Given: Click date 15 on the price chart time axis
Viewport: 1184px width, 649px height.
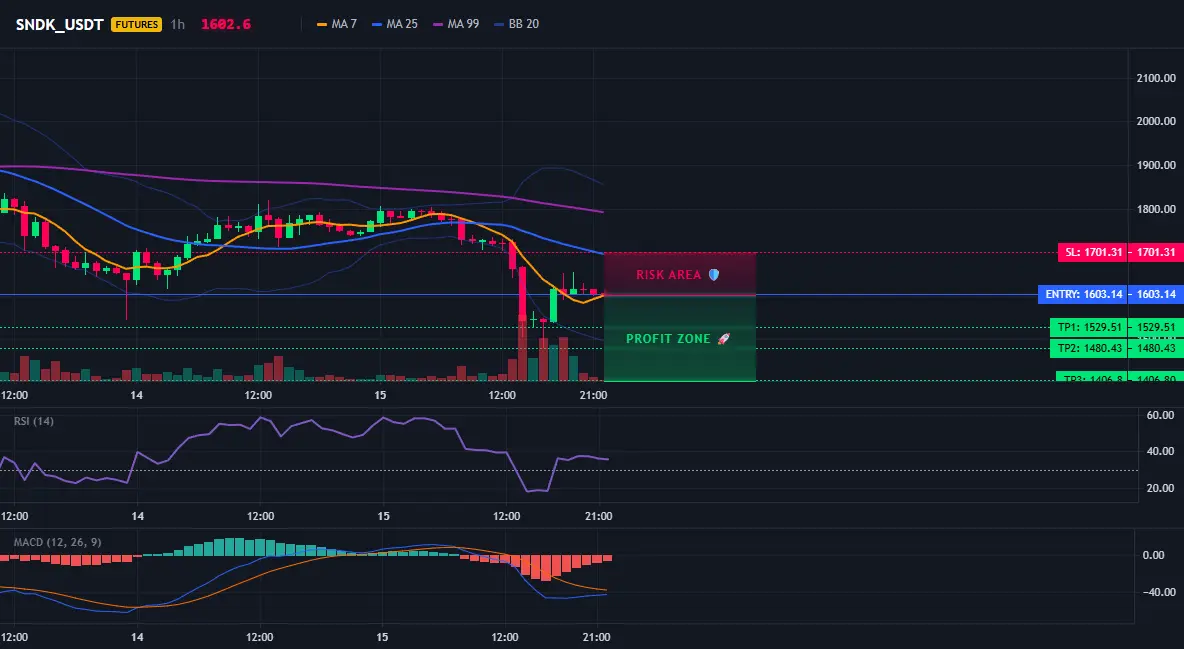Looking at the screenshot, I should click(x=380, y=395).
